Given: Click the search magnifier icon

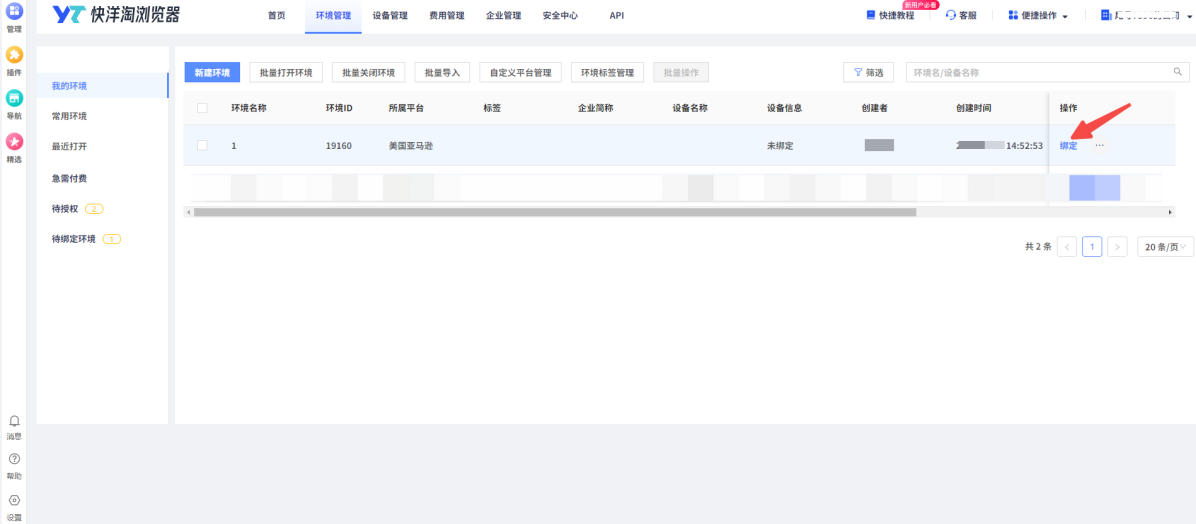Looking at the screenshot, I should [x=1177, y=72].
